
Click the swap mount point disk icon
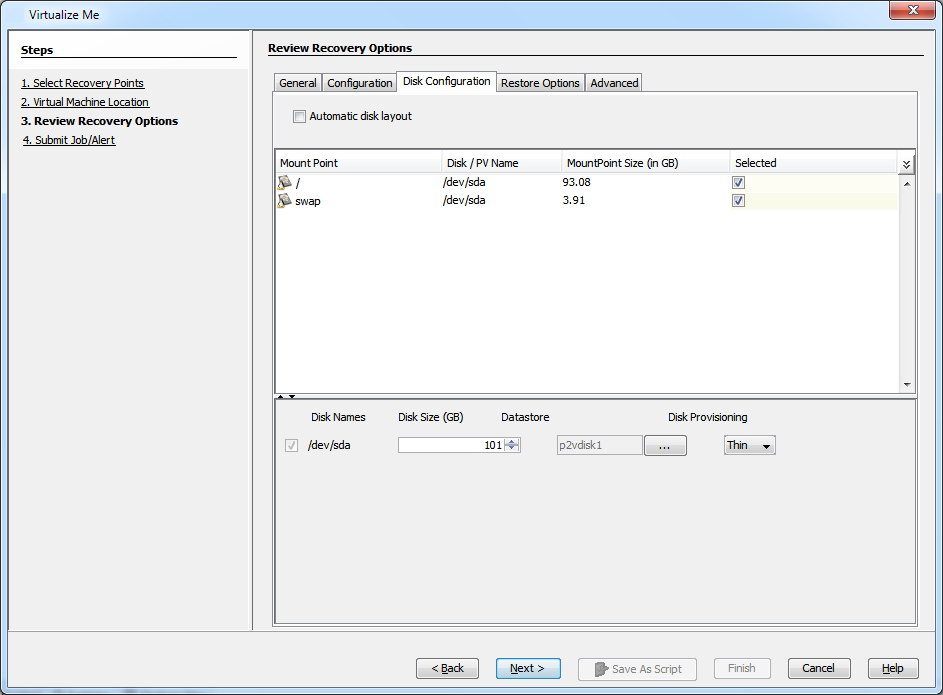tap(285, 201)
